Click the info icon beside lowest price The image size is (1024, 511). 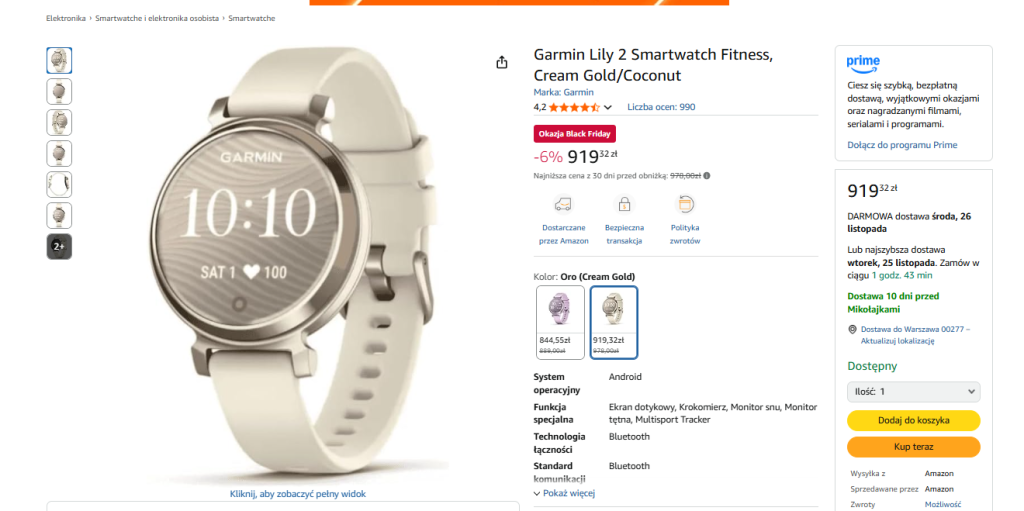(707, 176)
